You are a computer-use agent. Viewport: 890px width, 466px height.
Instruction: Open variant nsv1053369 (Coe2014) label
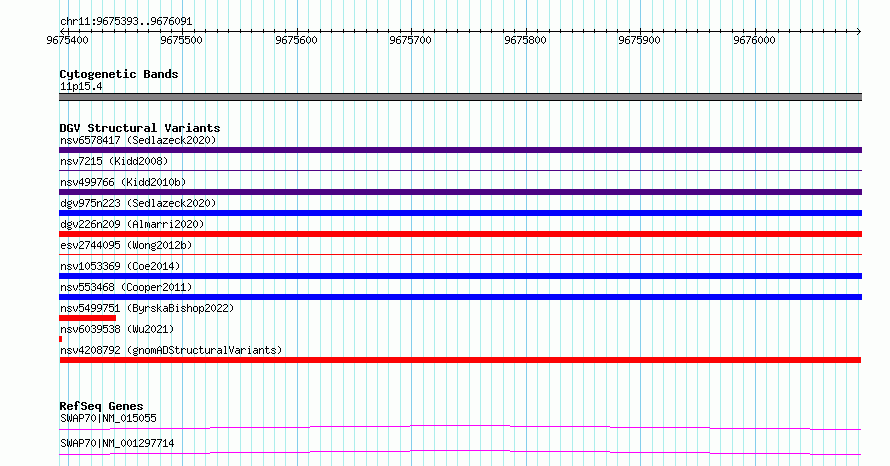120,266
